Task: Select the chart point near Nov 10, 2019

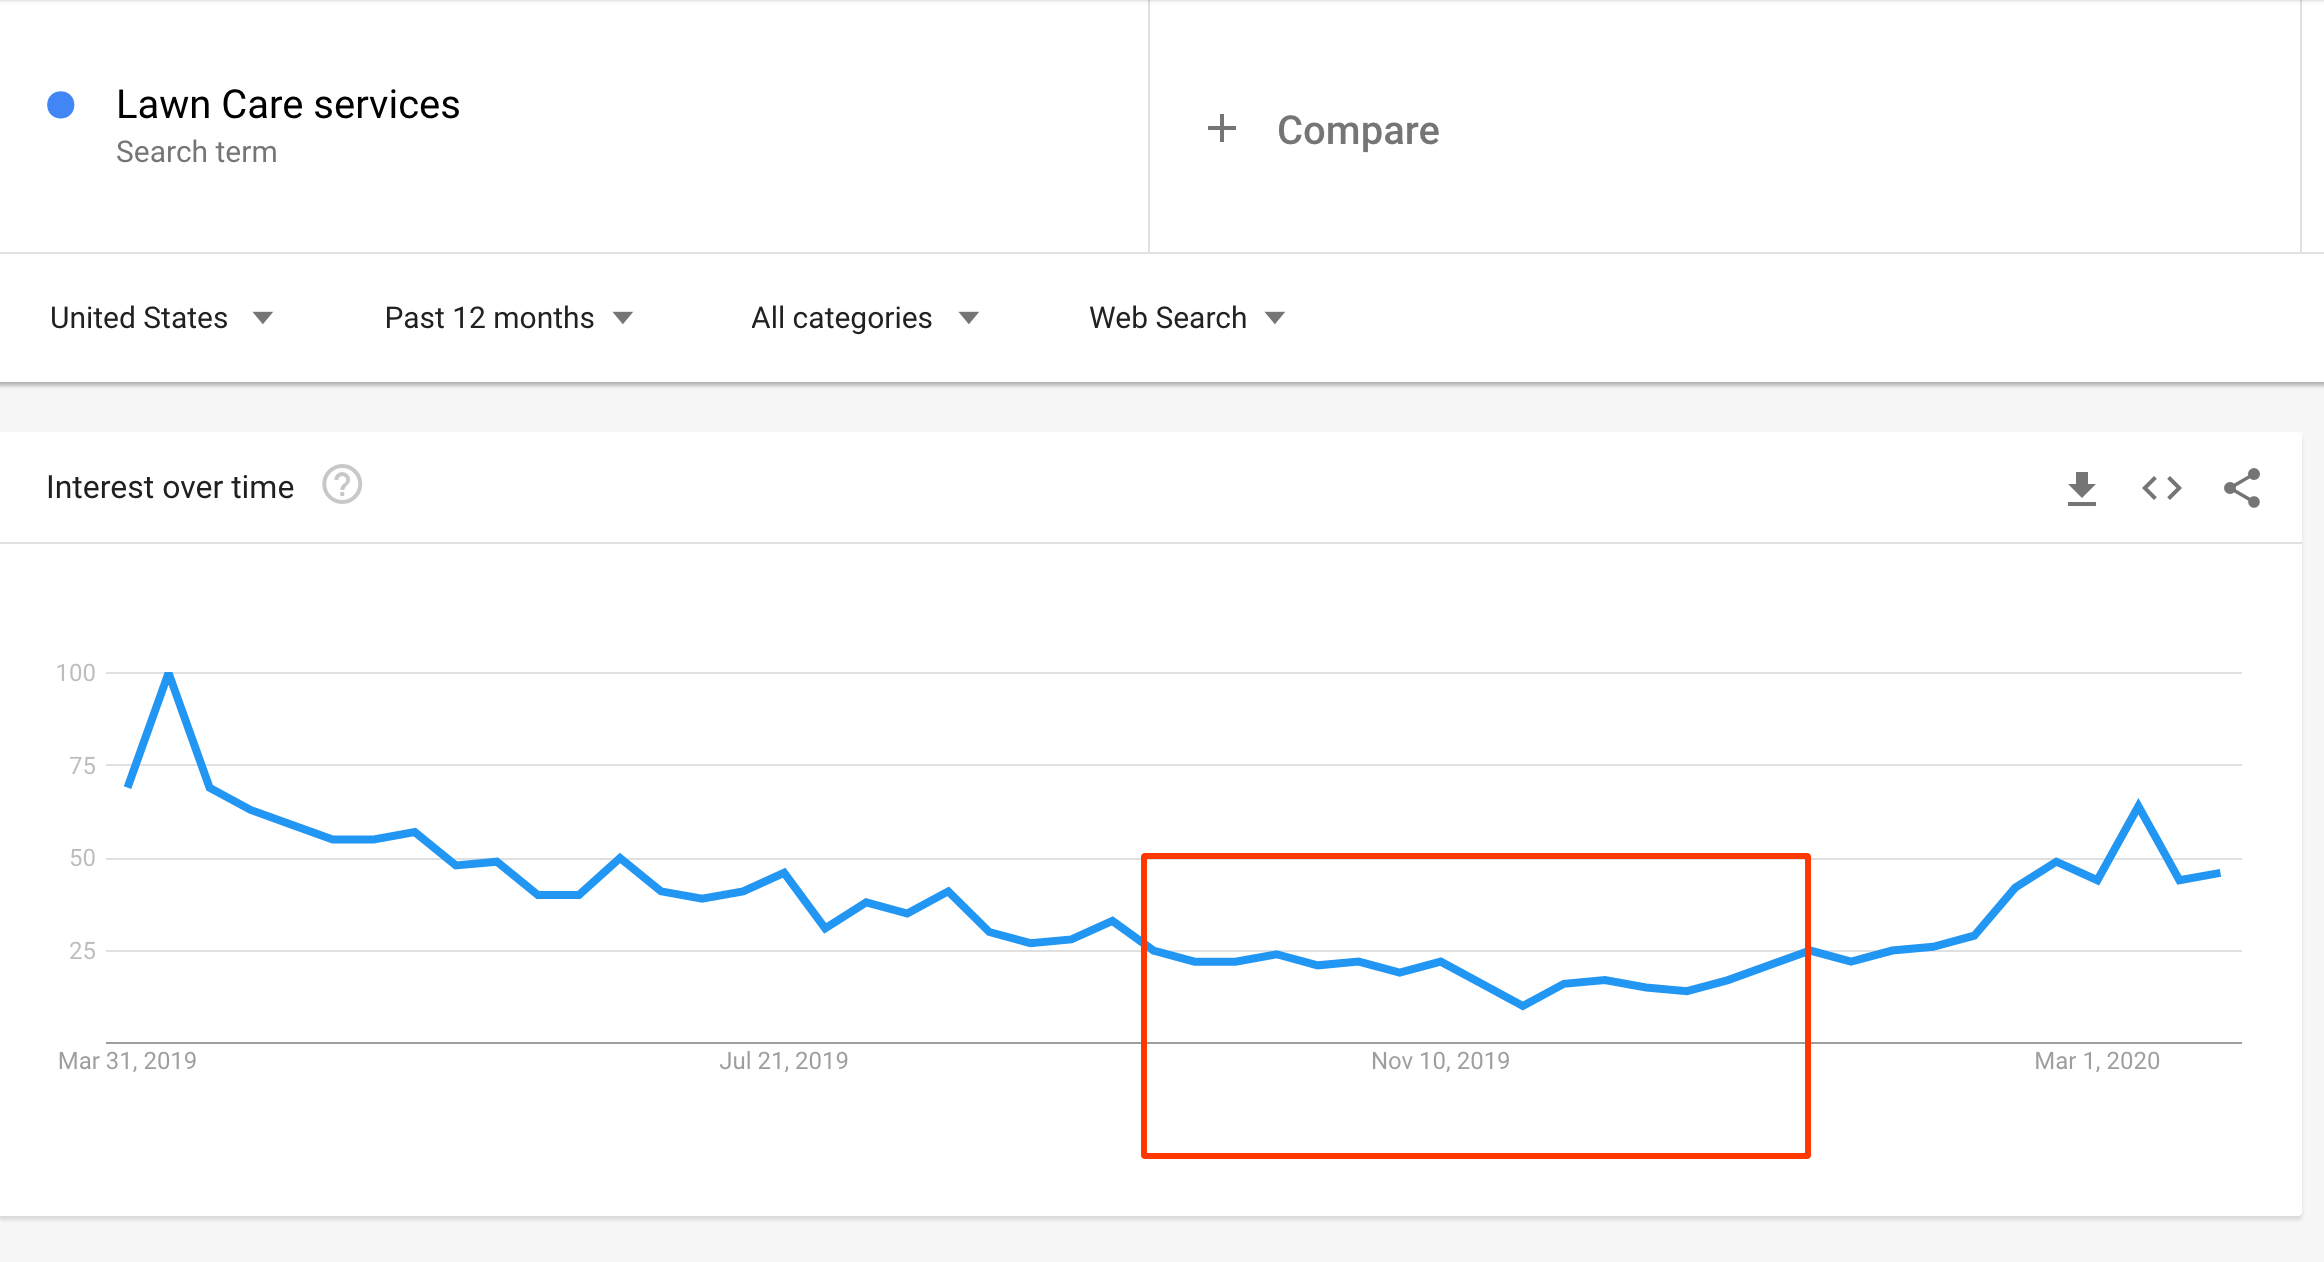Action: point(1440,962)
